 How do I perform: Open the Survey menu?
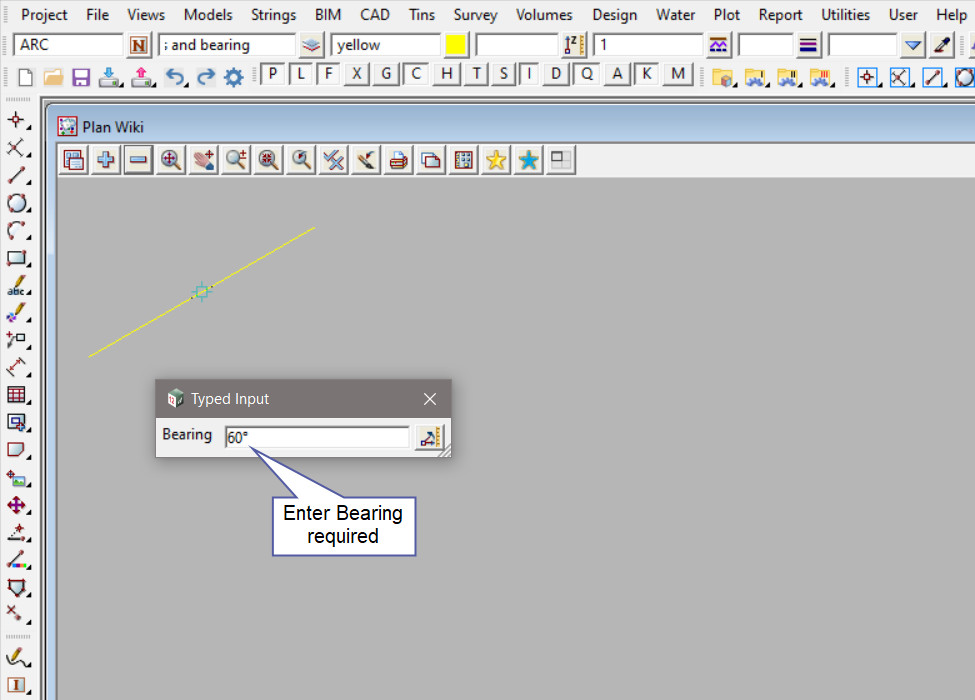pyautogui.click(x=475, y=15)
